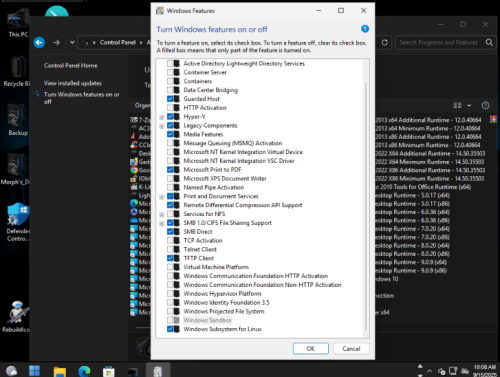Select Media Features row text

coord(203,134)
